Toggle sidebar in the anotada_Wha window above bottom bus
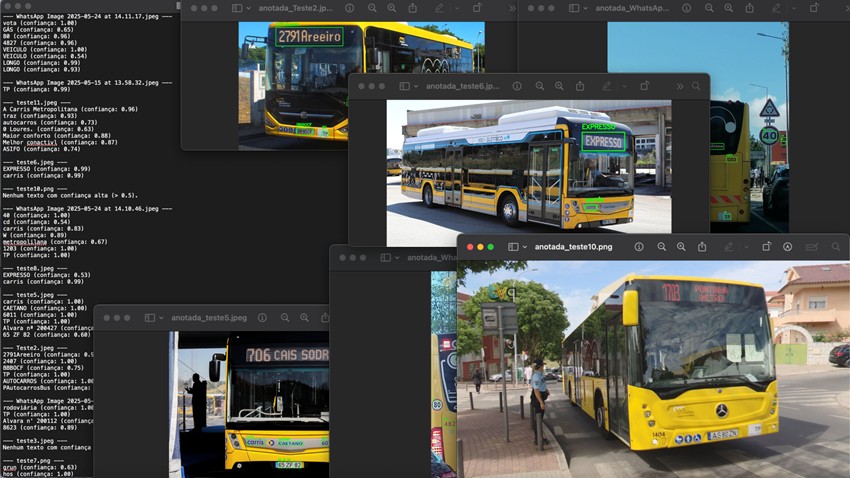This screenshot has width=850, height=478. point(385,257)
